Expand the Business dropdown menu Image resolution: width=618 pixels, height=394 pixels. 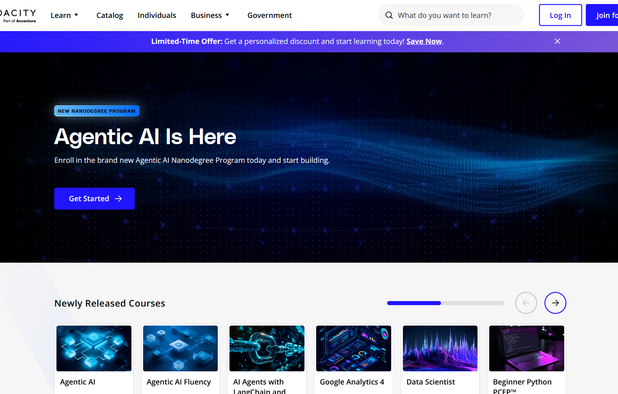pos(210,15)
